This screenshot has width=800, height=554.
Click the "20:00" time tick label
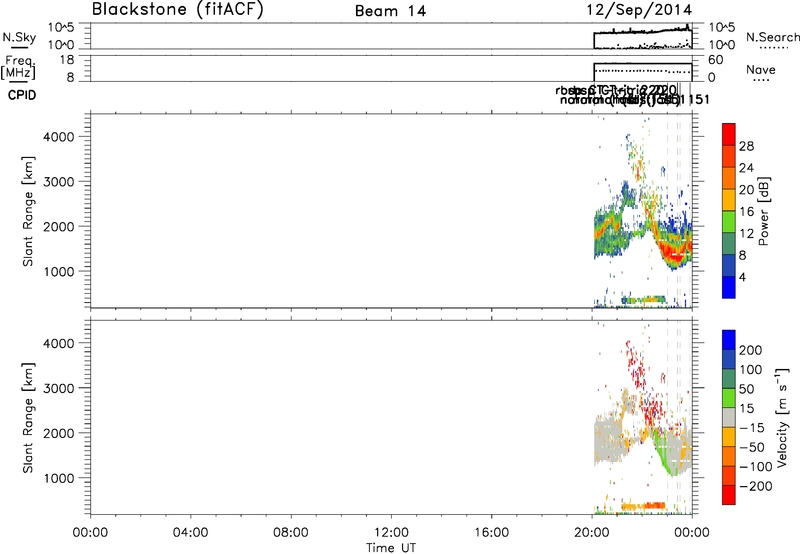coord(592,533)
